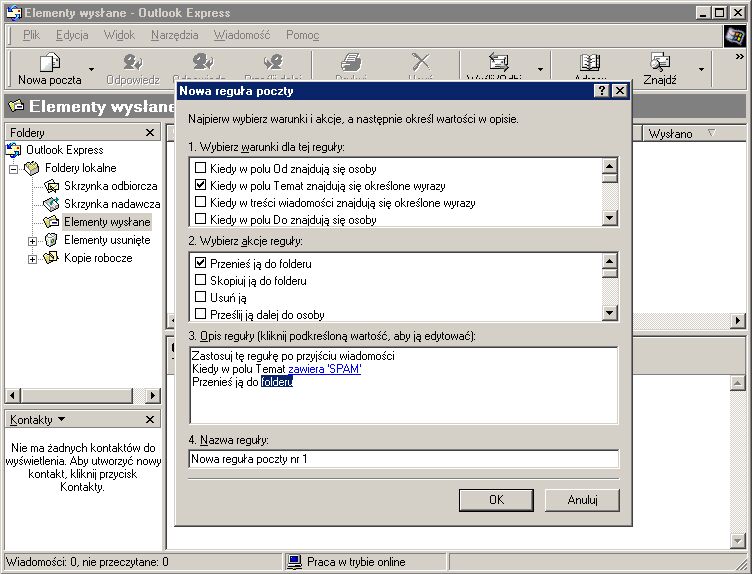
Task: Click the Foldery lokalne folder icon
Action: [x=32, y=168]
